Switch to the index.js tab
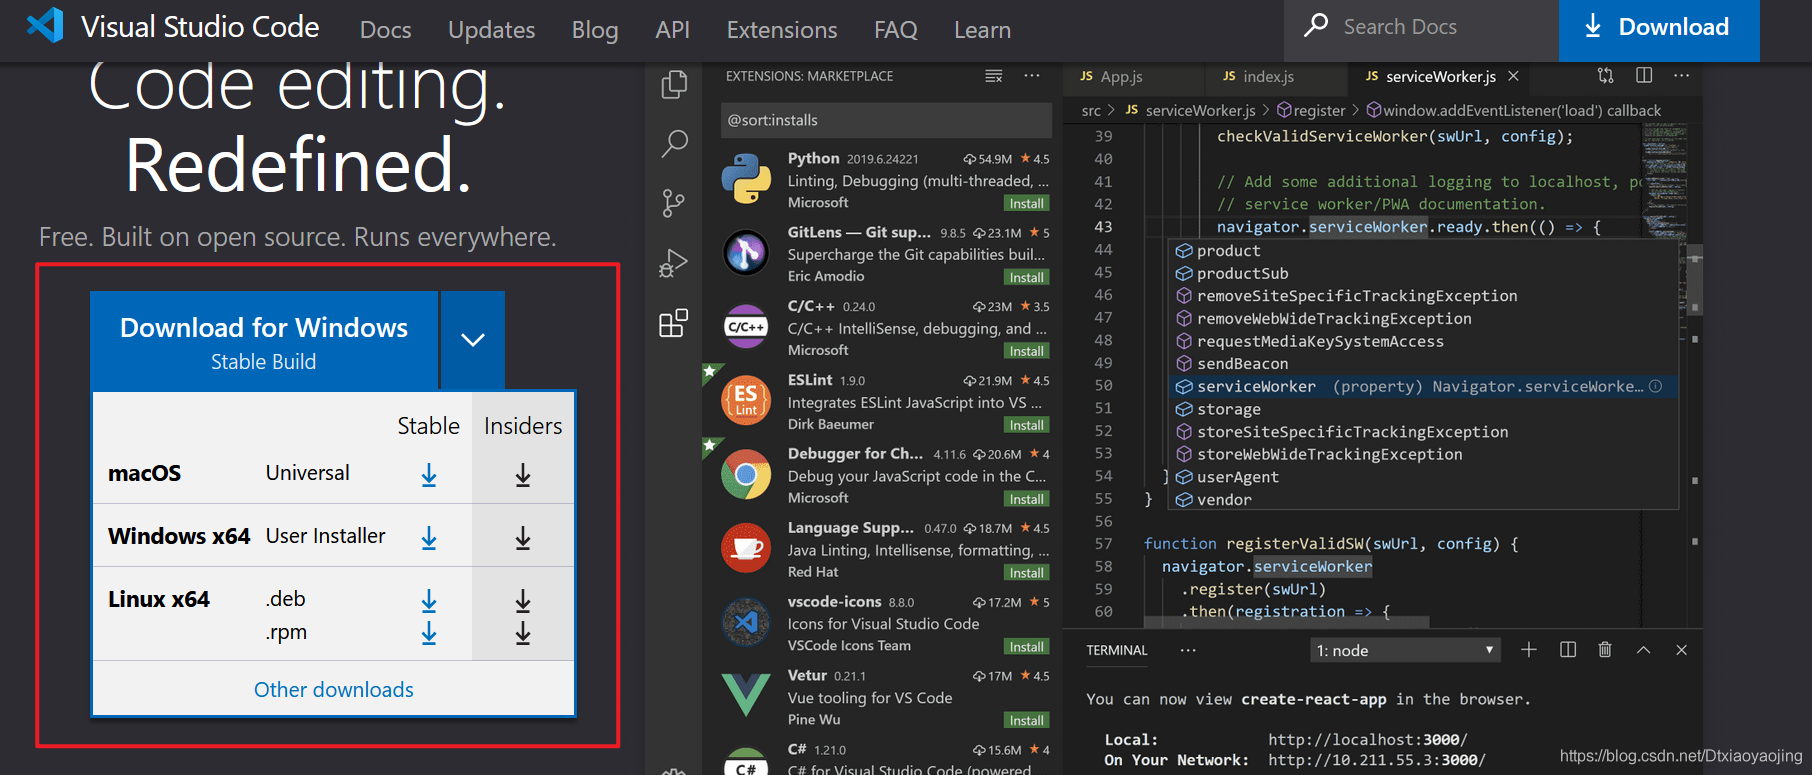Viewport: 1812px width, 775px height. (x=1258, y=76)
